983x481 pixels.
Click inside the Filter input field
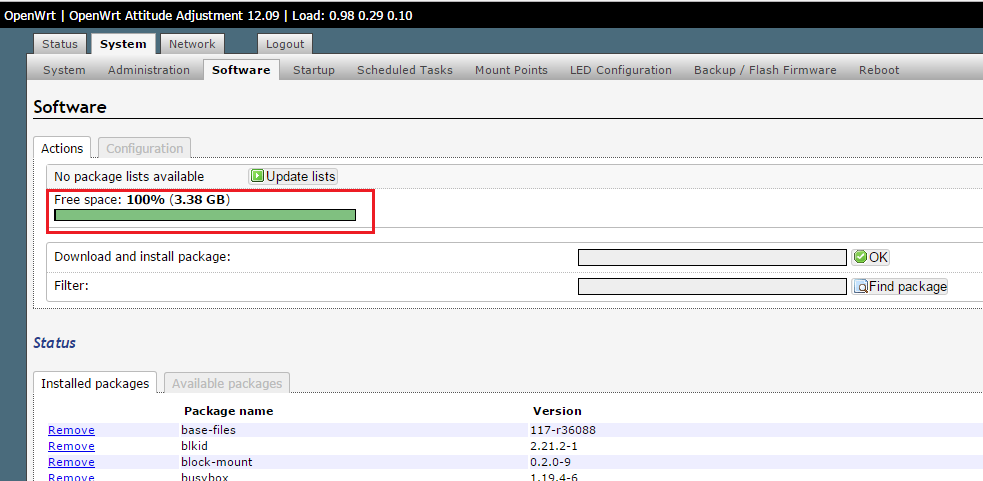(x=712, y=287)
